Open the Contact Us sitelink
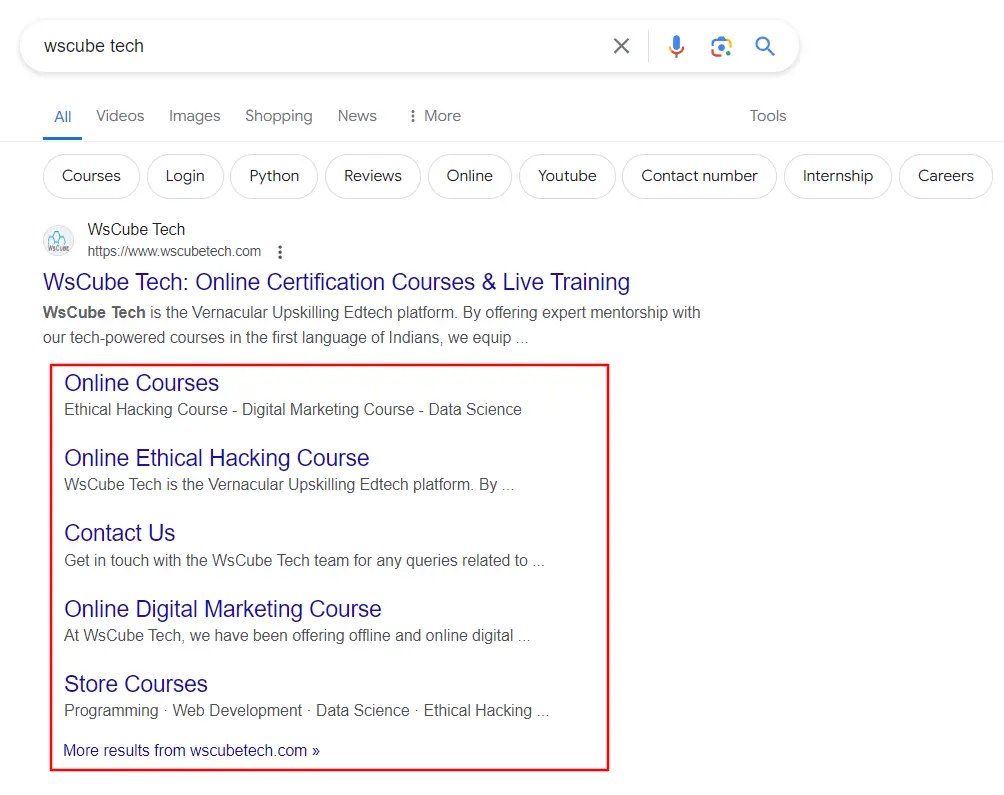1004x795 pixels. 119,533
